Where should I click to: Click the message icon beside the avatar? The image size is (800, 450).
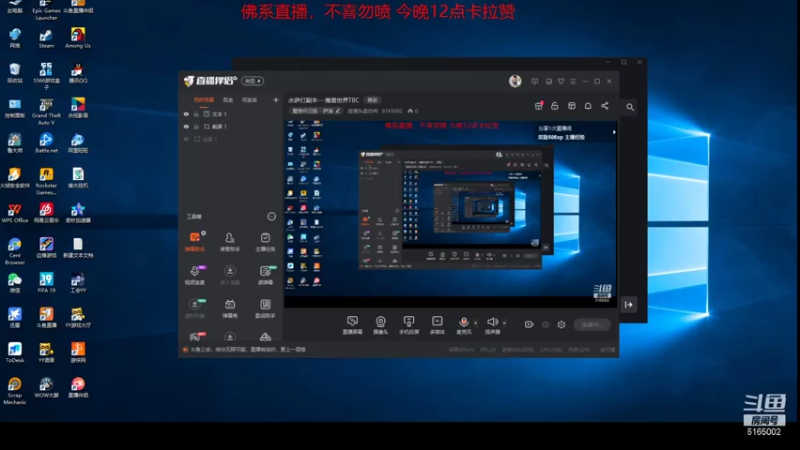click(535, 81)
